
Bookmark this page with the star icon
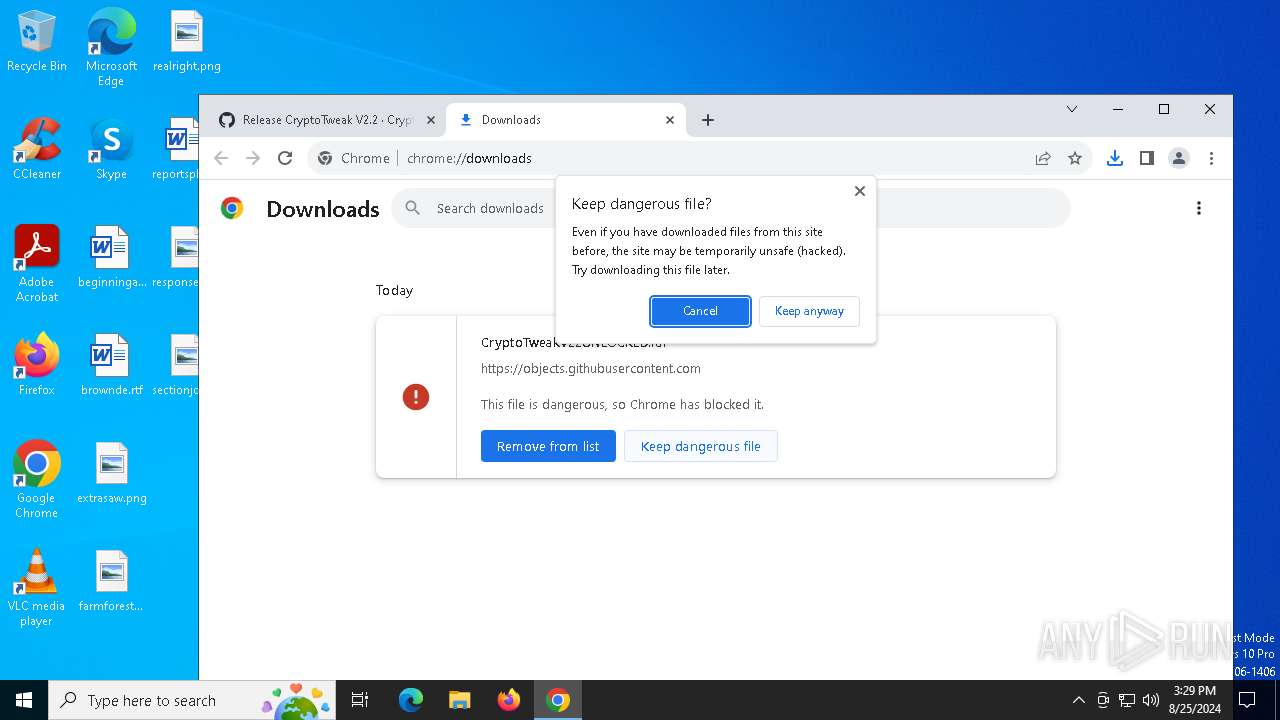[1075, 158]
